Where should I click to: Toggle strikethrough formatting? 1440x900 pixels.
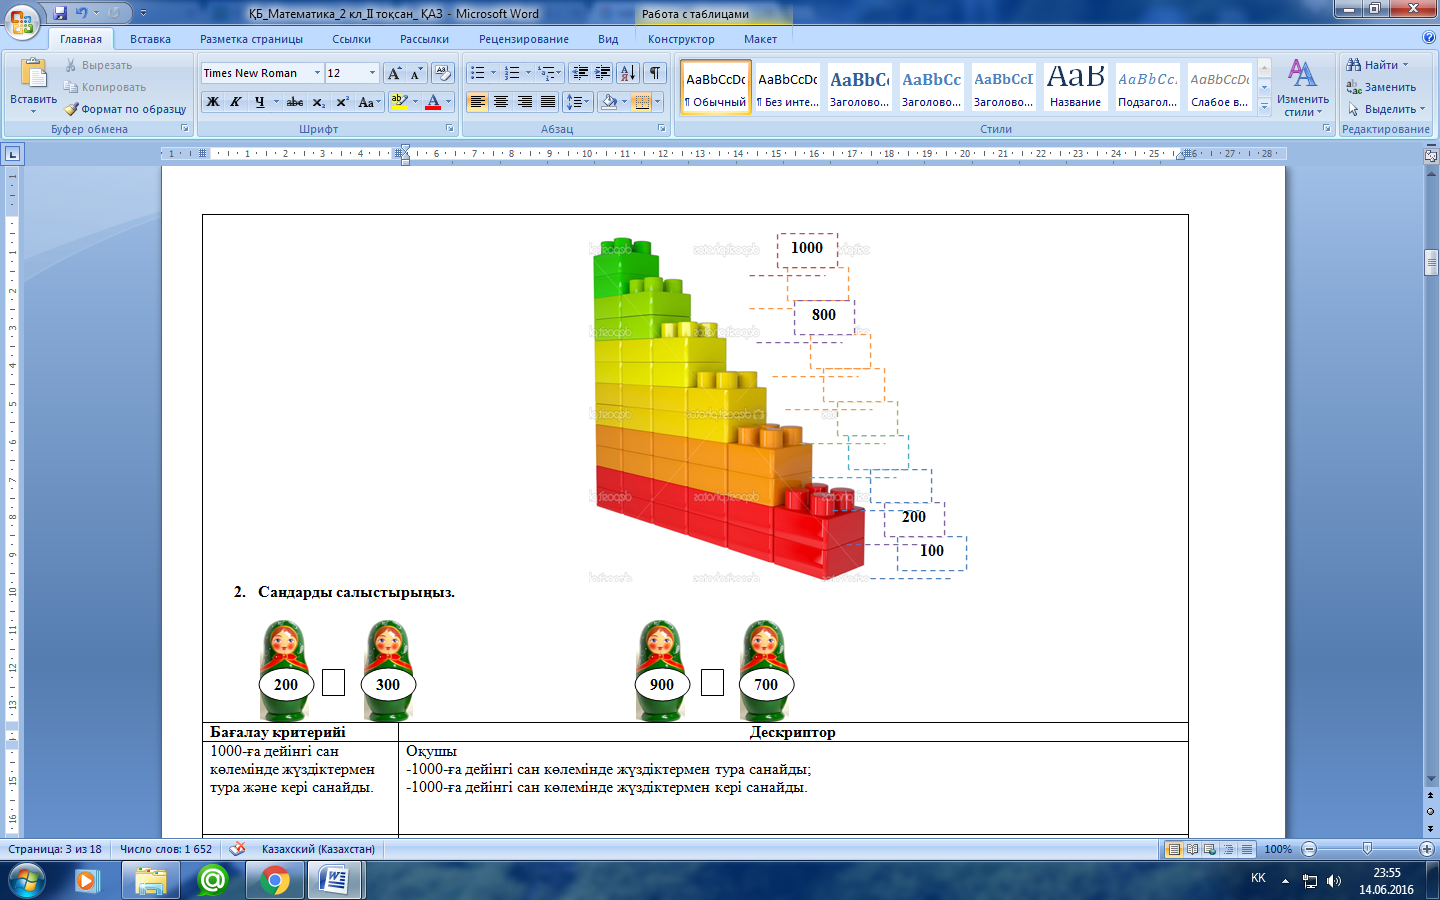pos(295,102)
